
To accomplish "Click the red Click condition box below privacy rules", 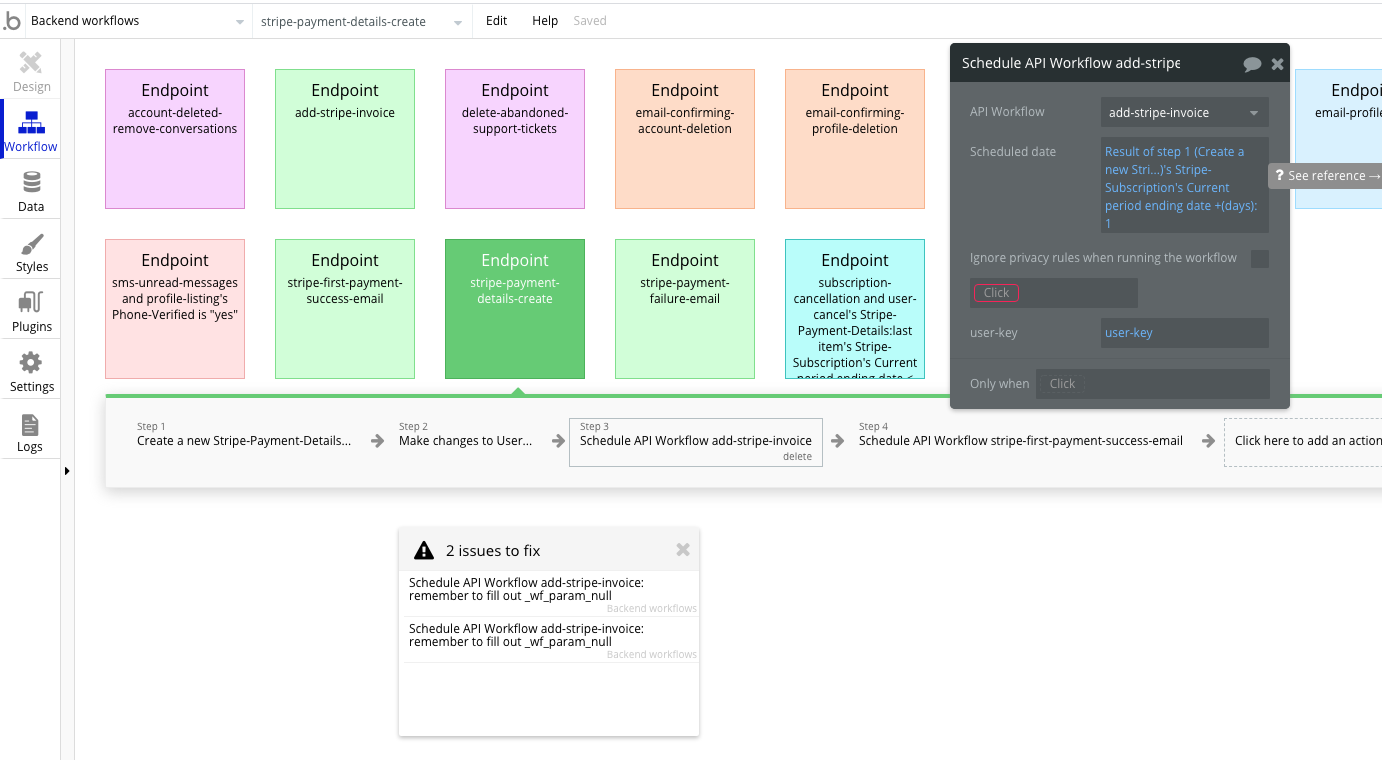I will [995, 292].
